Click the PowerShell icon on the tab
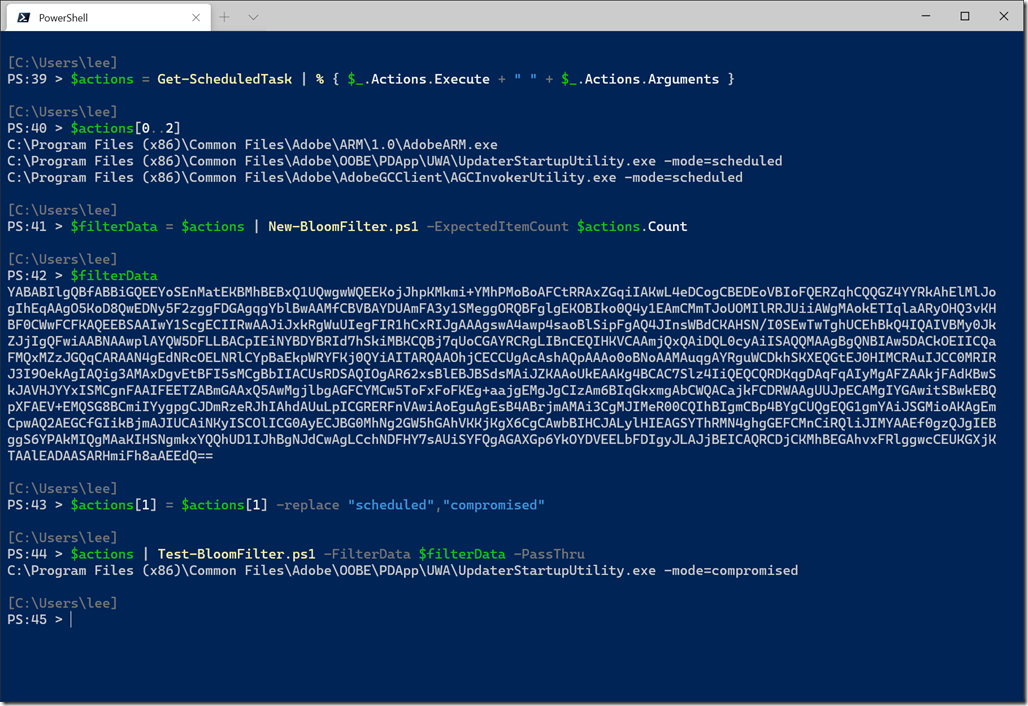This screenshot has height=706, width=1028. click(24, 18)
